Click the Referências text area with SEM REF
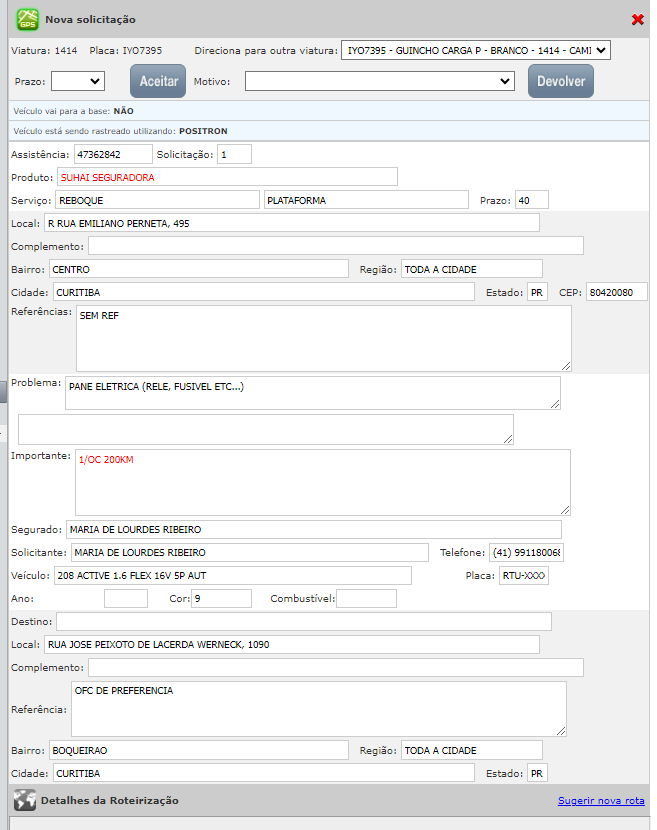 coord(323,338)
